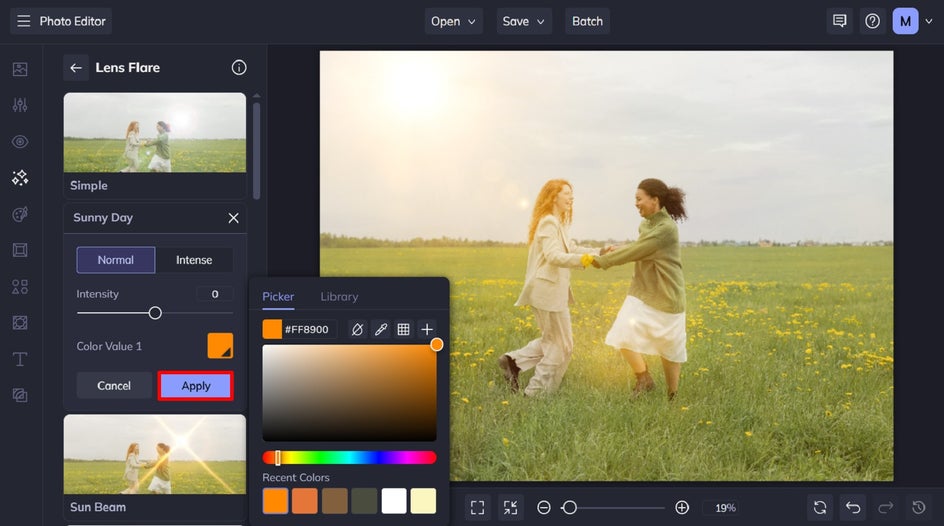Click the undo arrow in bottom bar

852,507
